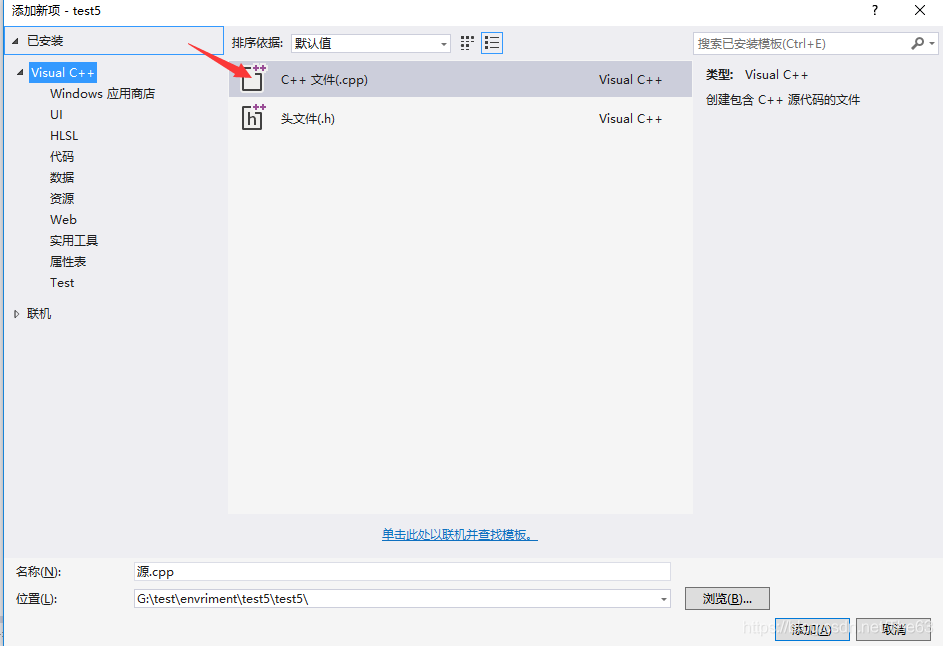Select the C++ 文件(.cpp) template icon
Screen dimensions: 943x646
(253, 79)
